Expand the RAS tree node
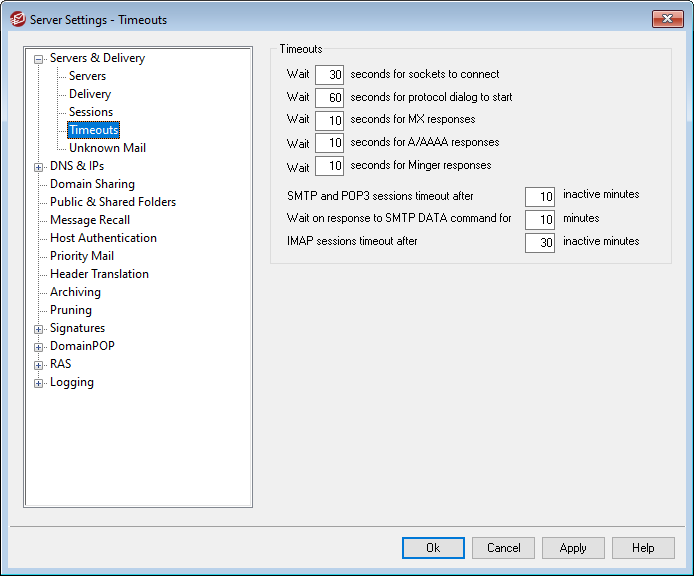The width and height of the screenshot is (694, 576). [39, 365]
